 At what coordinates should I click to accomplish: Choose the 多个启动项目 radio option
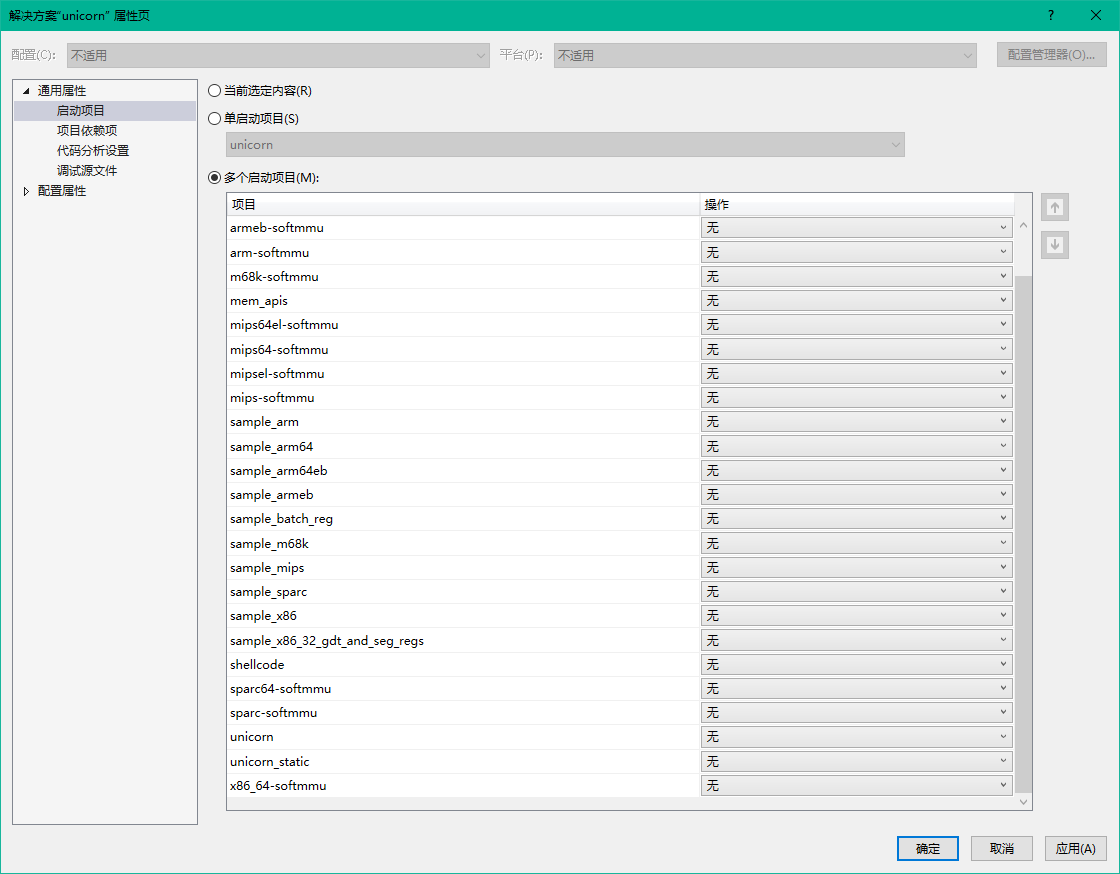pos(214,178)
